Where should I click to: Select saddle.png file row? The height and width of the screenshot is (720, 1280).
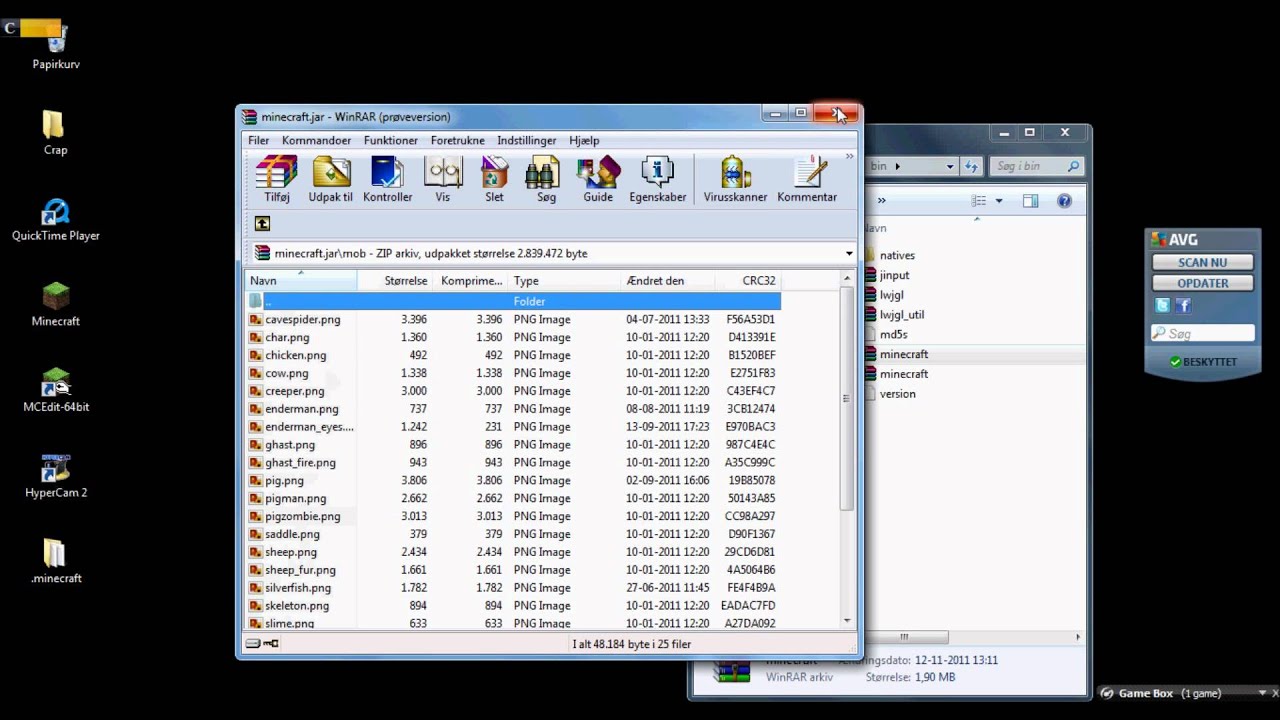(x=513, y=534)
